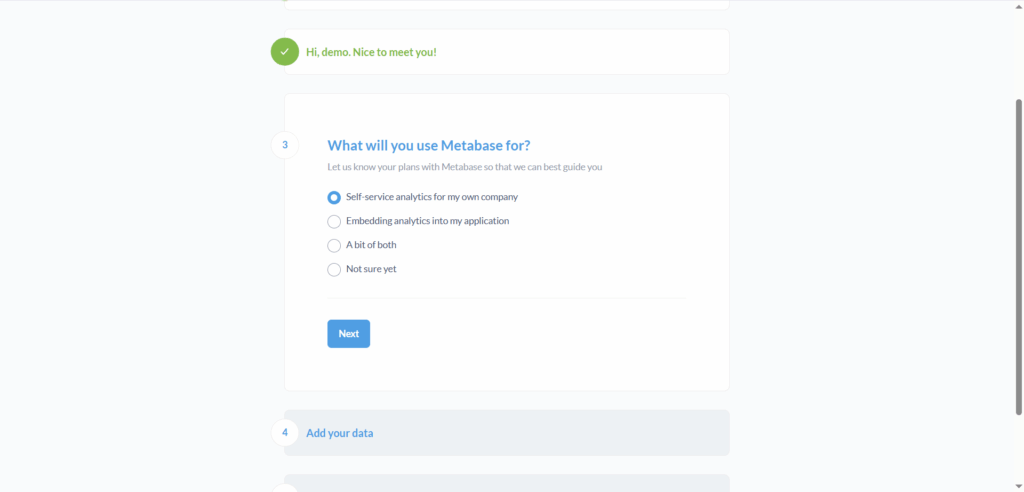The image size is (1024, 492).
Task: Click the green checkmark step icon
Action: (x=284, y=51)
